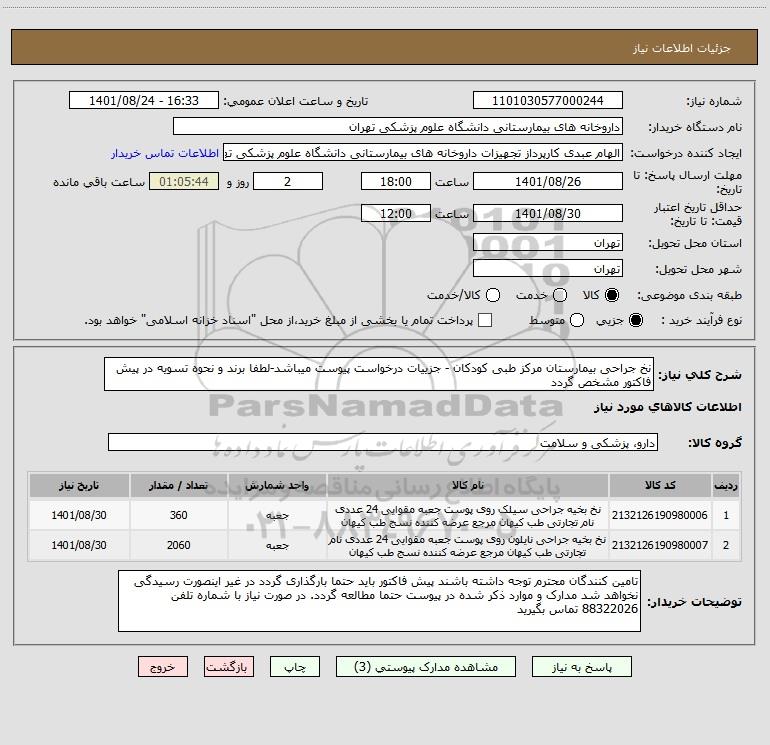Click date cell 1401/08/30 in row 2

79,545
